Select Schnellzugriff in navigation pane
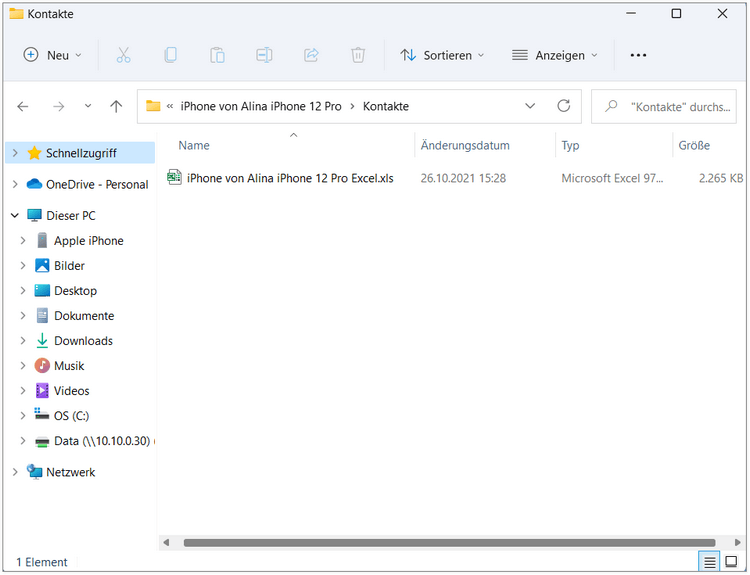 pyautogui.click(x=81, y=153)
